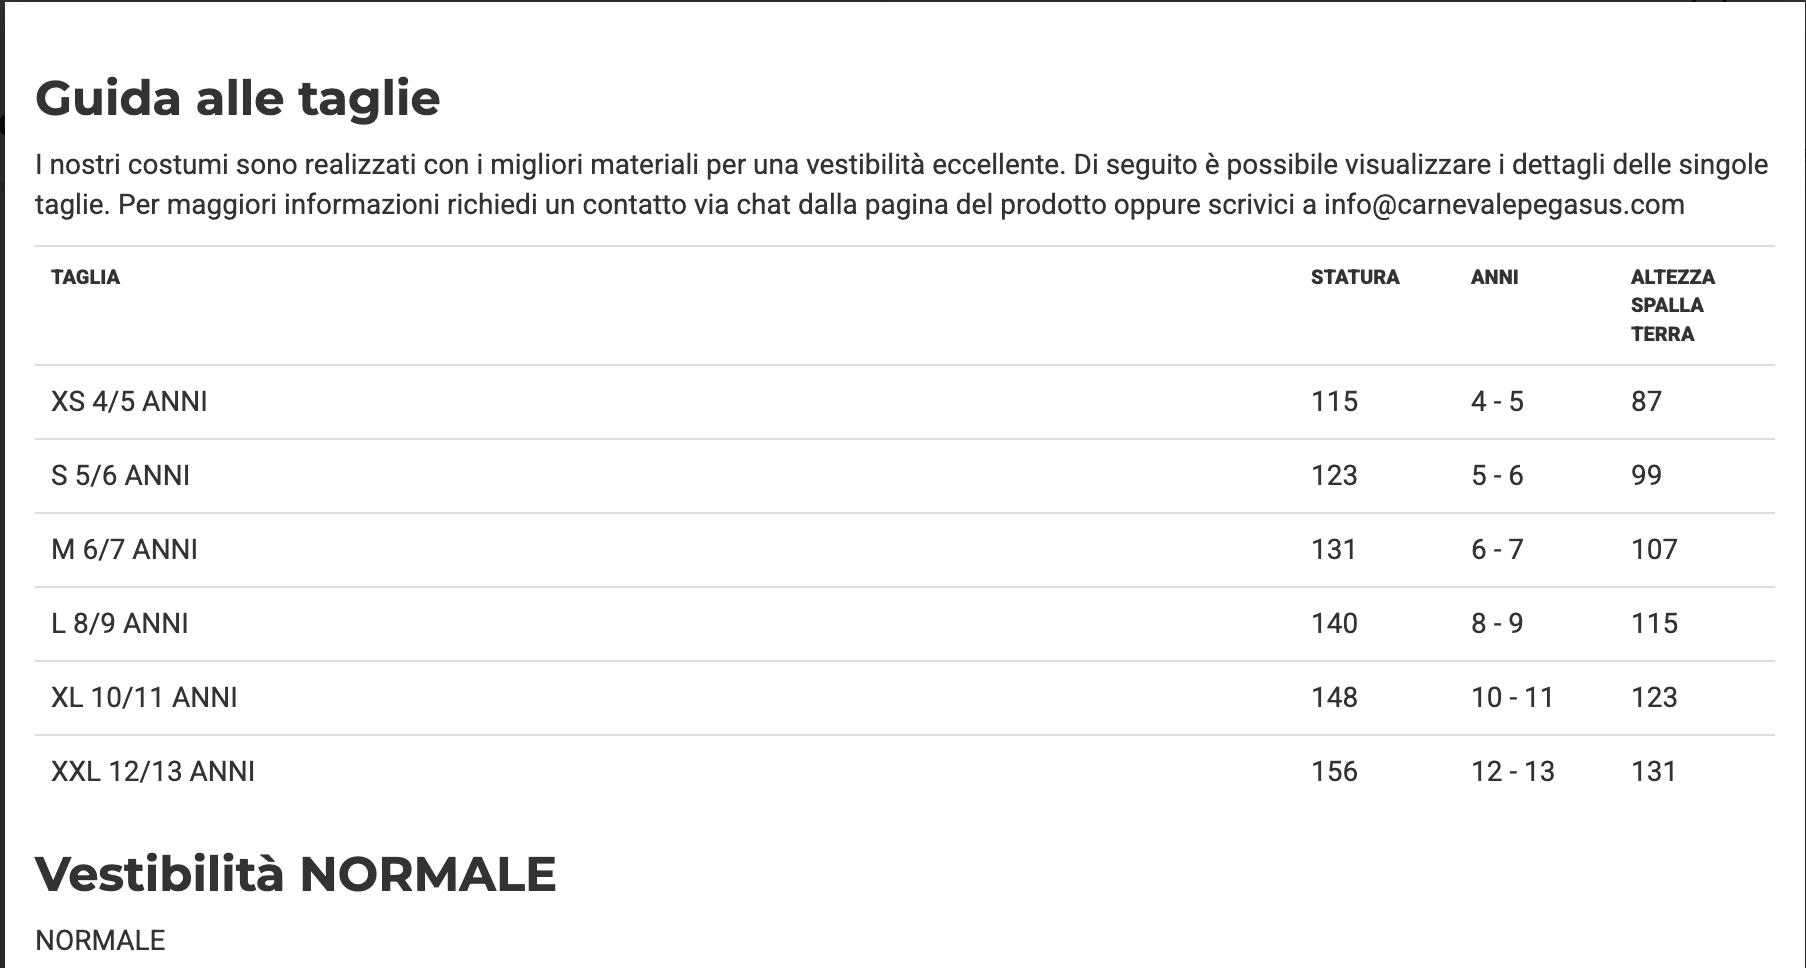
Task: Click the stature value 115
Action: (x=1334, y=402)
